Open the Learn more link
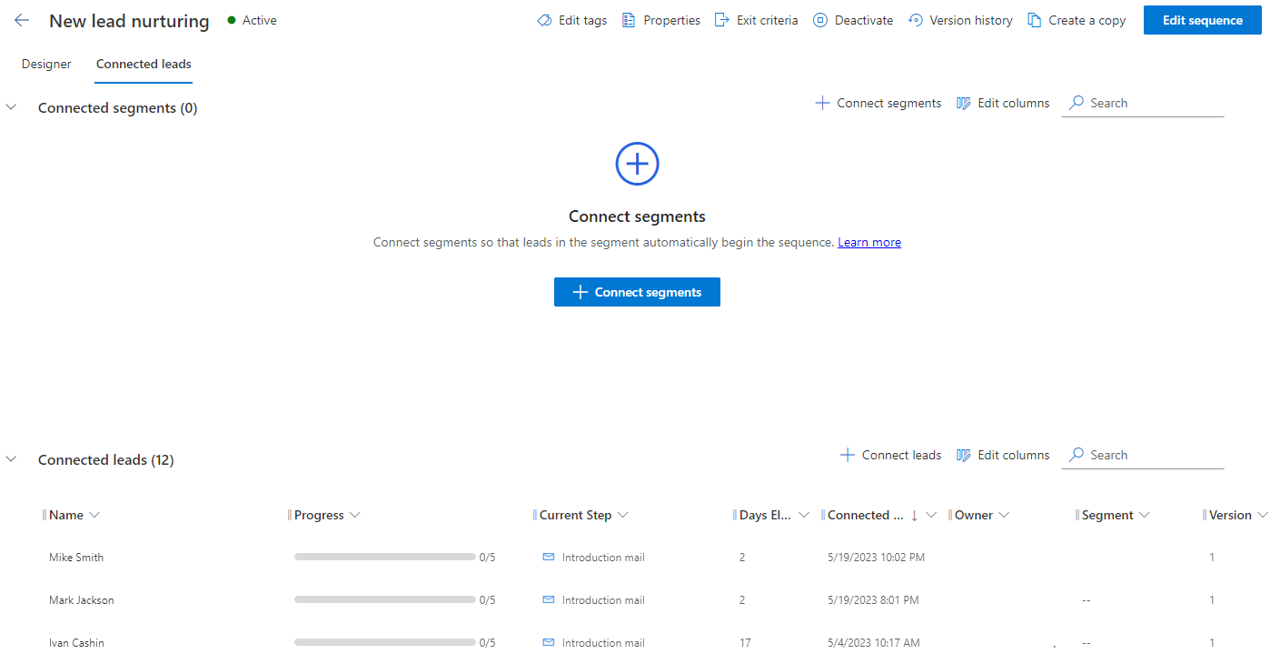The height and width of the screenshot is (664, 1280). point(869,242)
